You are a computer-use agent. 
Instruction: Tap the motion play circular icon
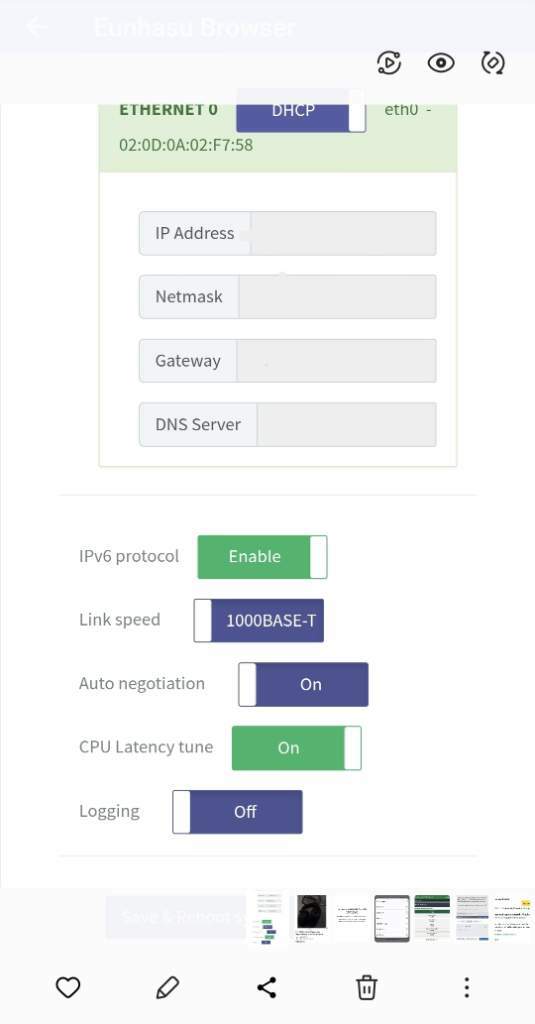[389, 63]
